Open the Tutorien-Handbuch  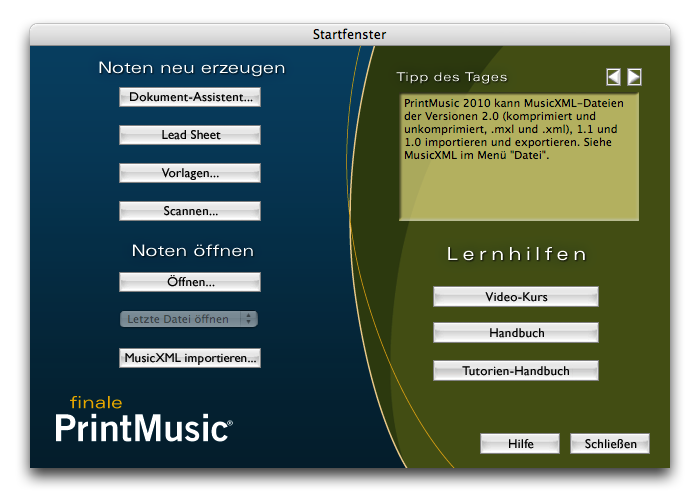click(x=516, y=371)
